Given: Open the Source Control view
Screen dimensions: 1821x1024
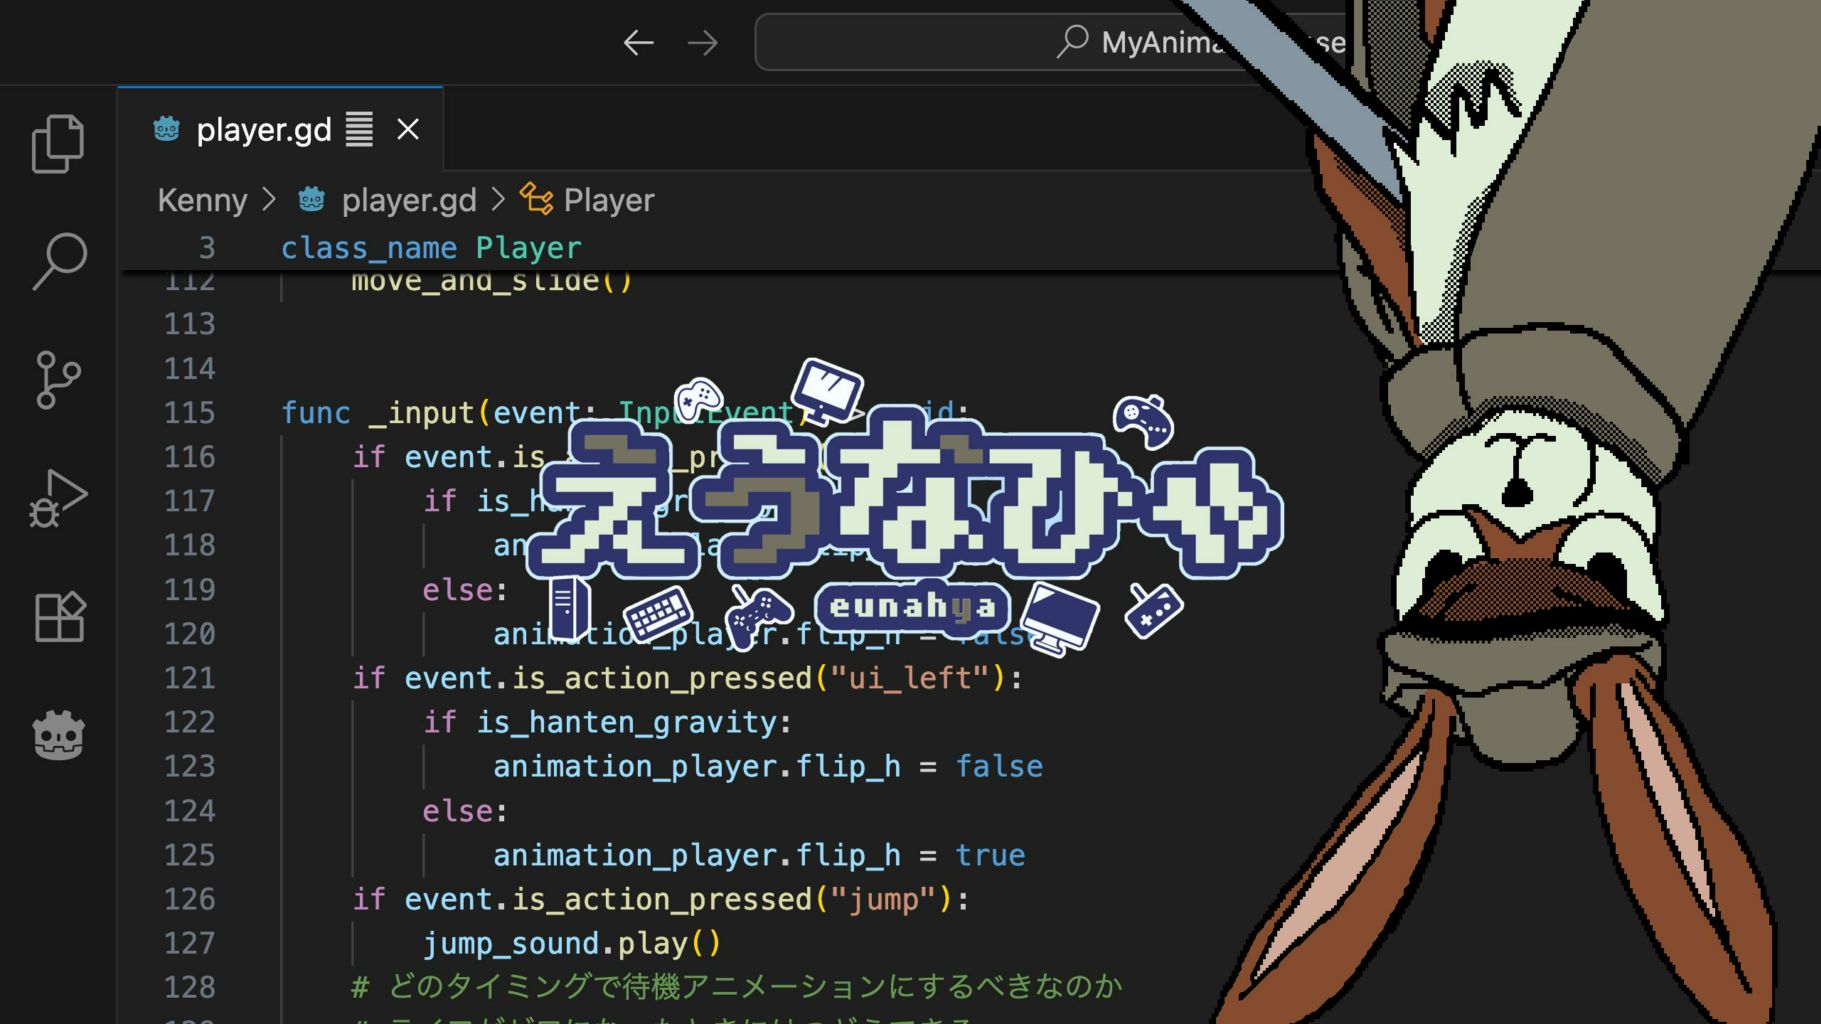Looking at the screenshot, I should pos(58,380).
